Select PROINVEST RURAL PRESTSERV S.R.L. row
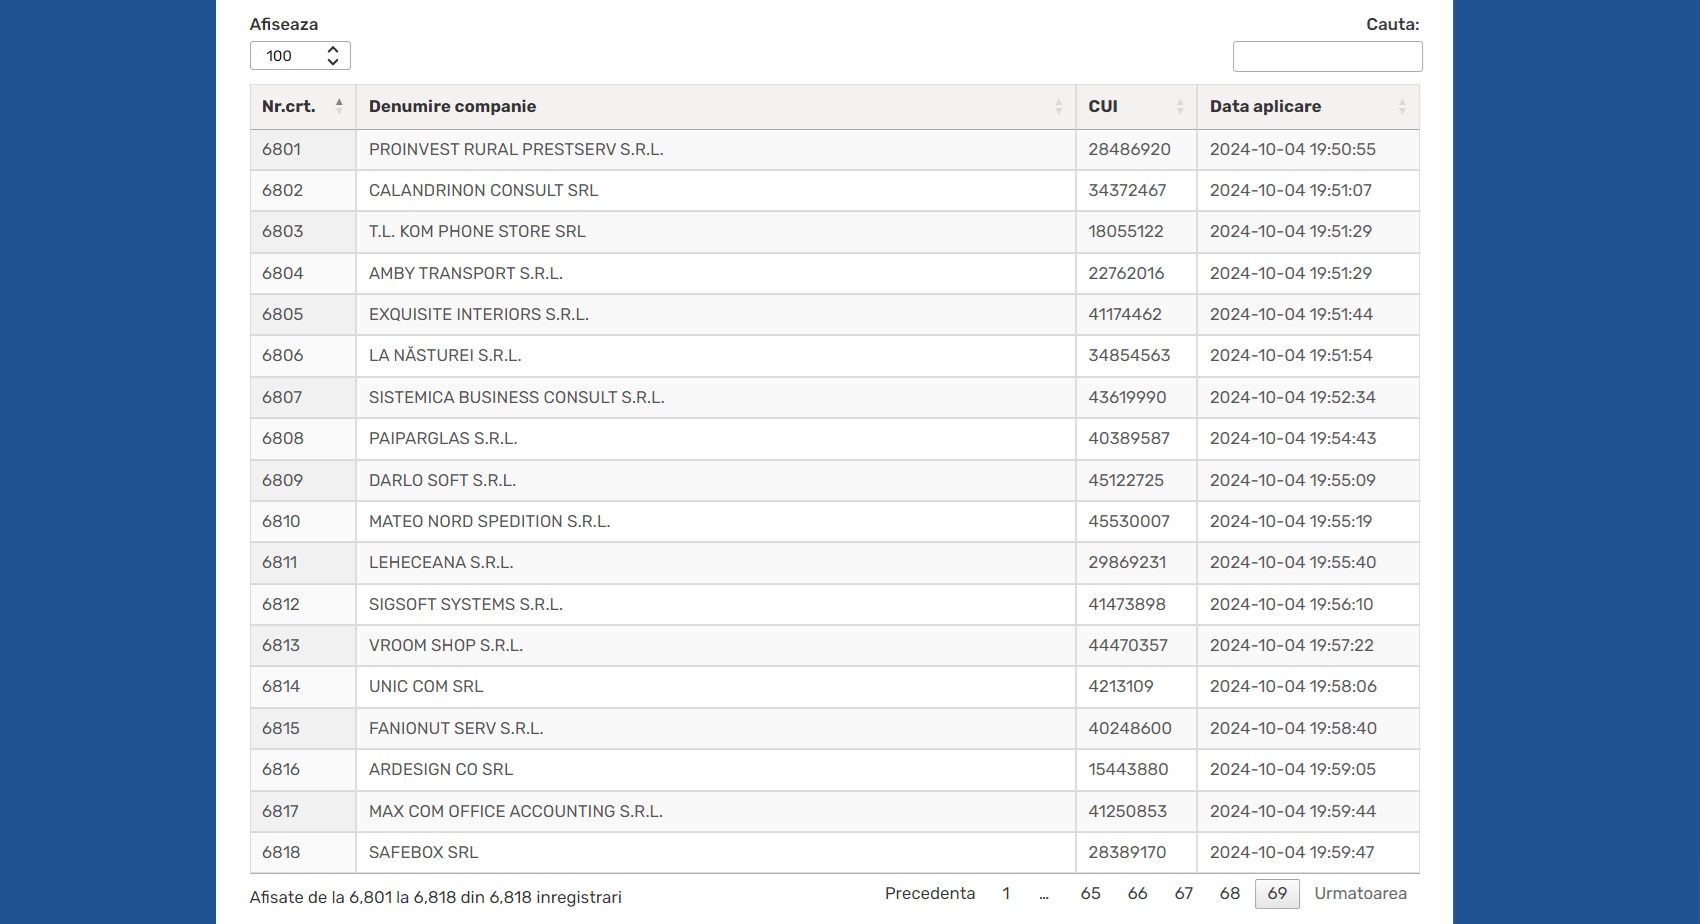This screenshot has width=1700, height=924. 834,150
